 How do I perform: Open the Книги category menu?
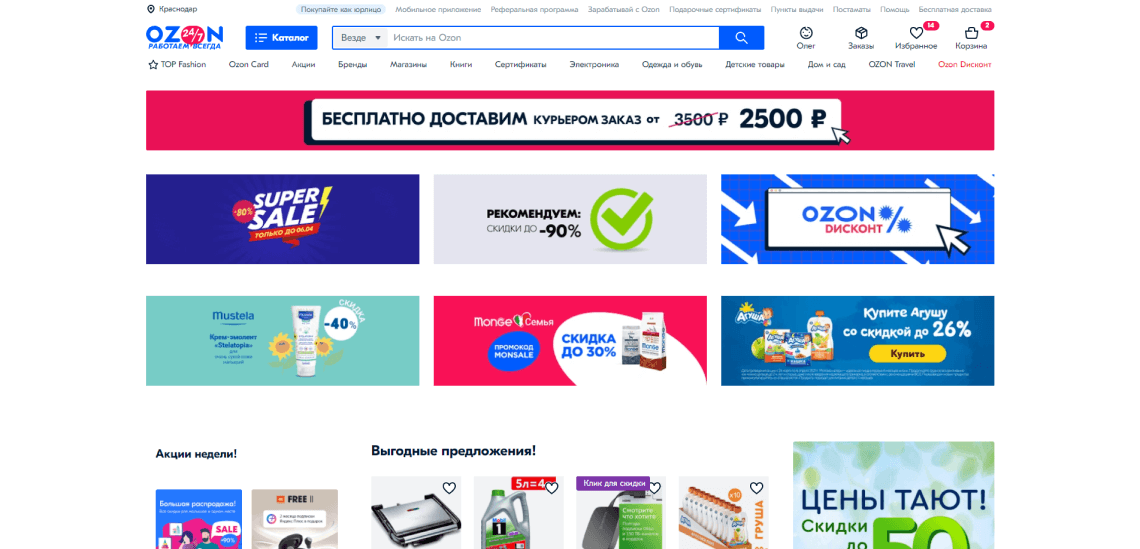point(461,65)
